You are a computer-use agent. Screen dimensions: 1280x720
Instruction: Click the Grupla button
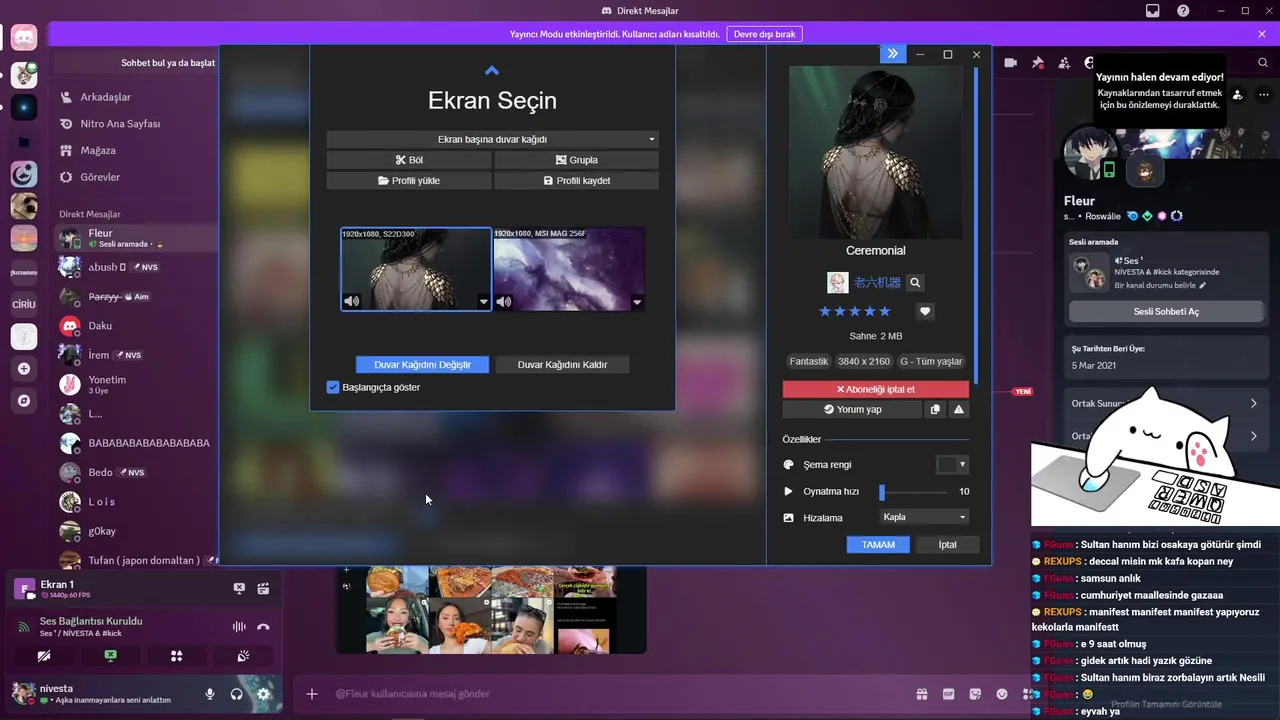[x=576, y=160]
